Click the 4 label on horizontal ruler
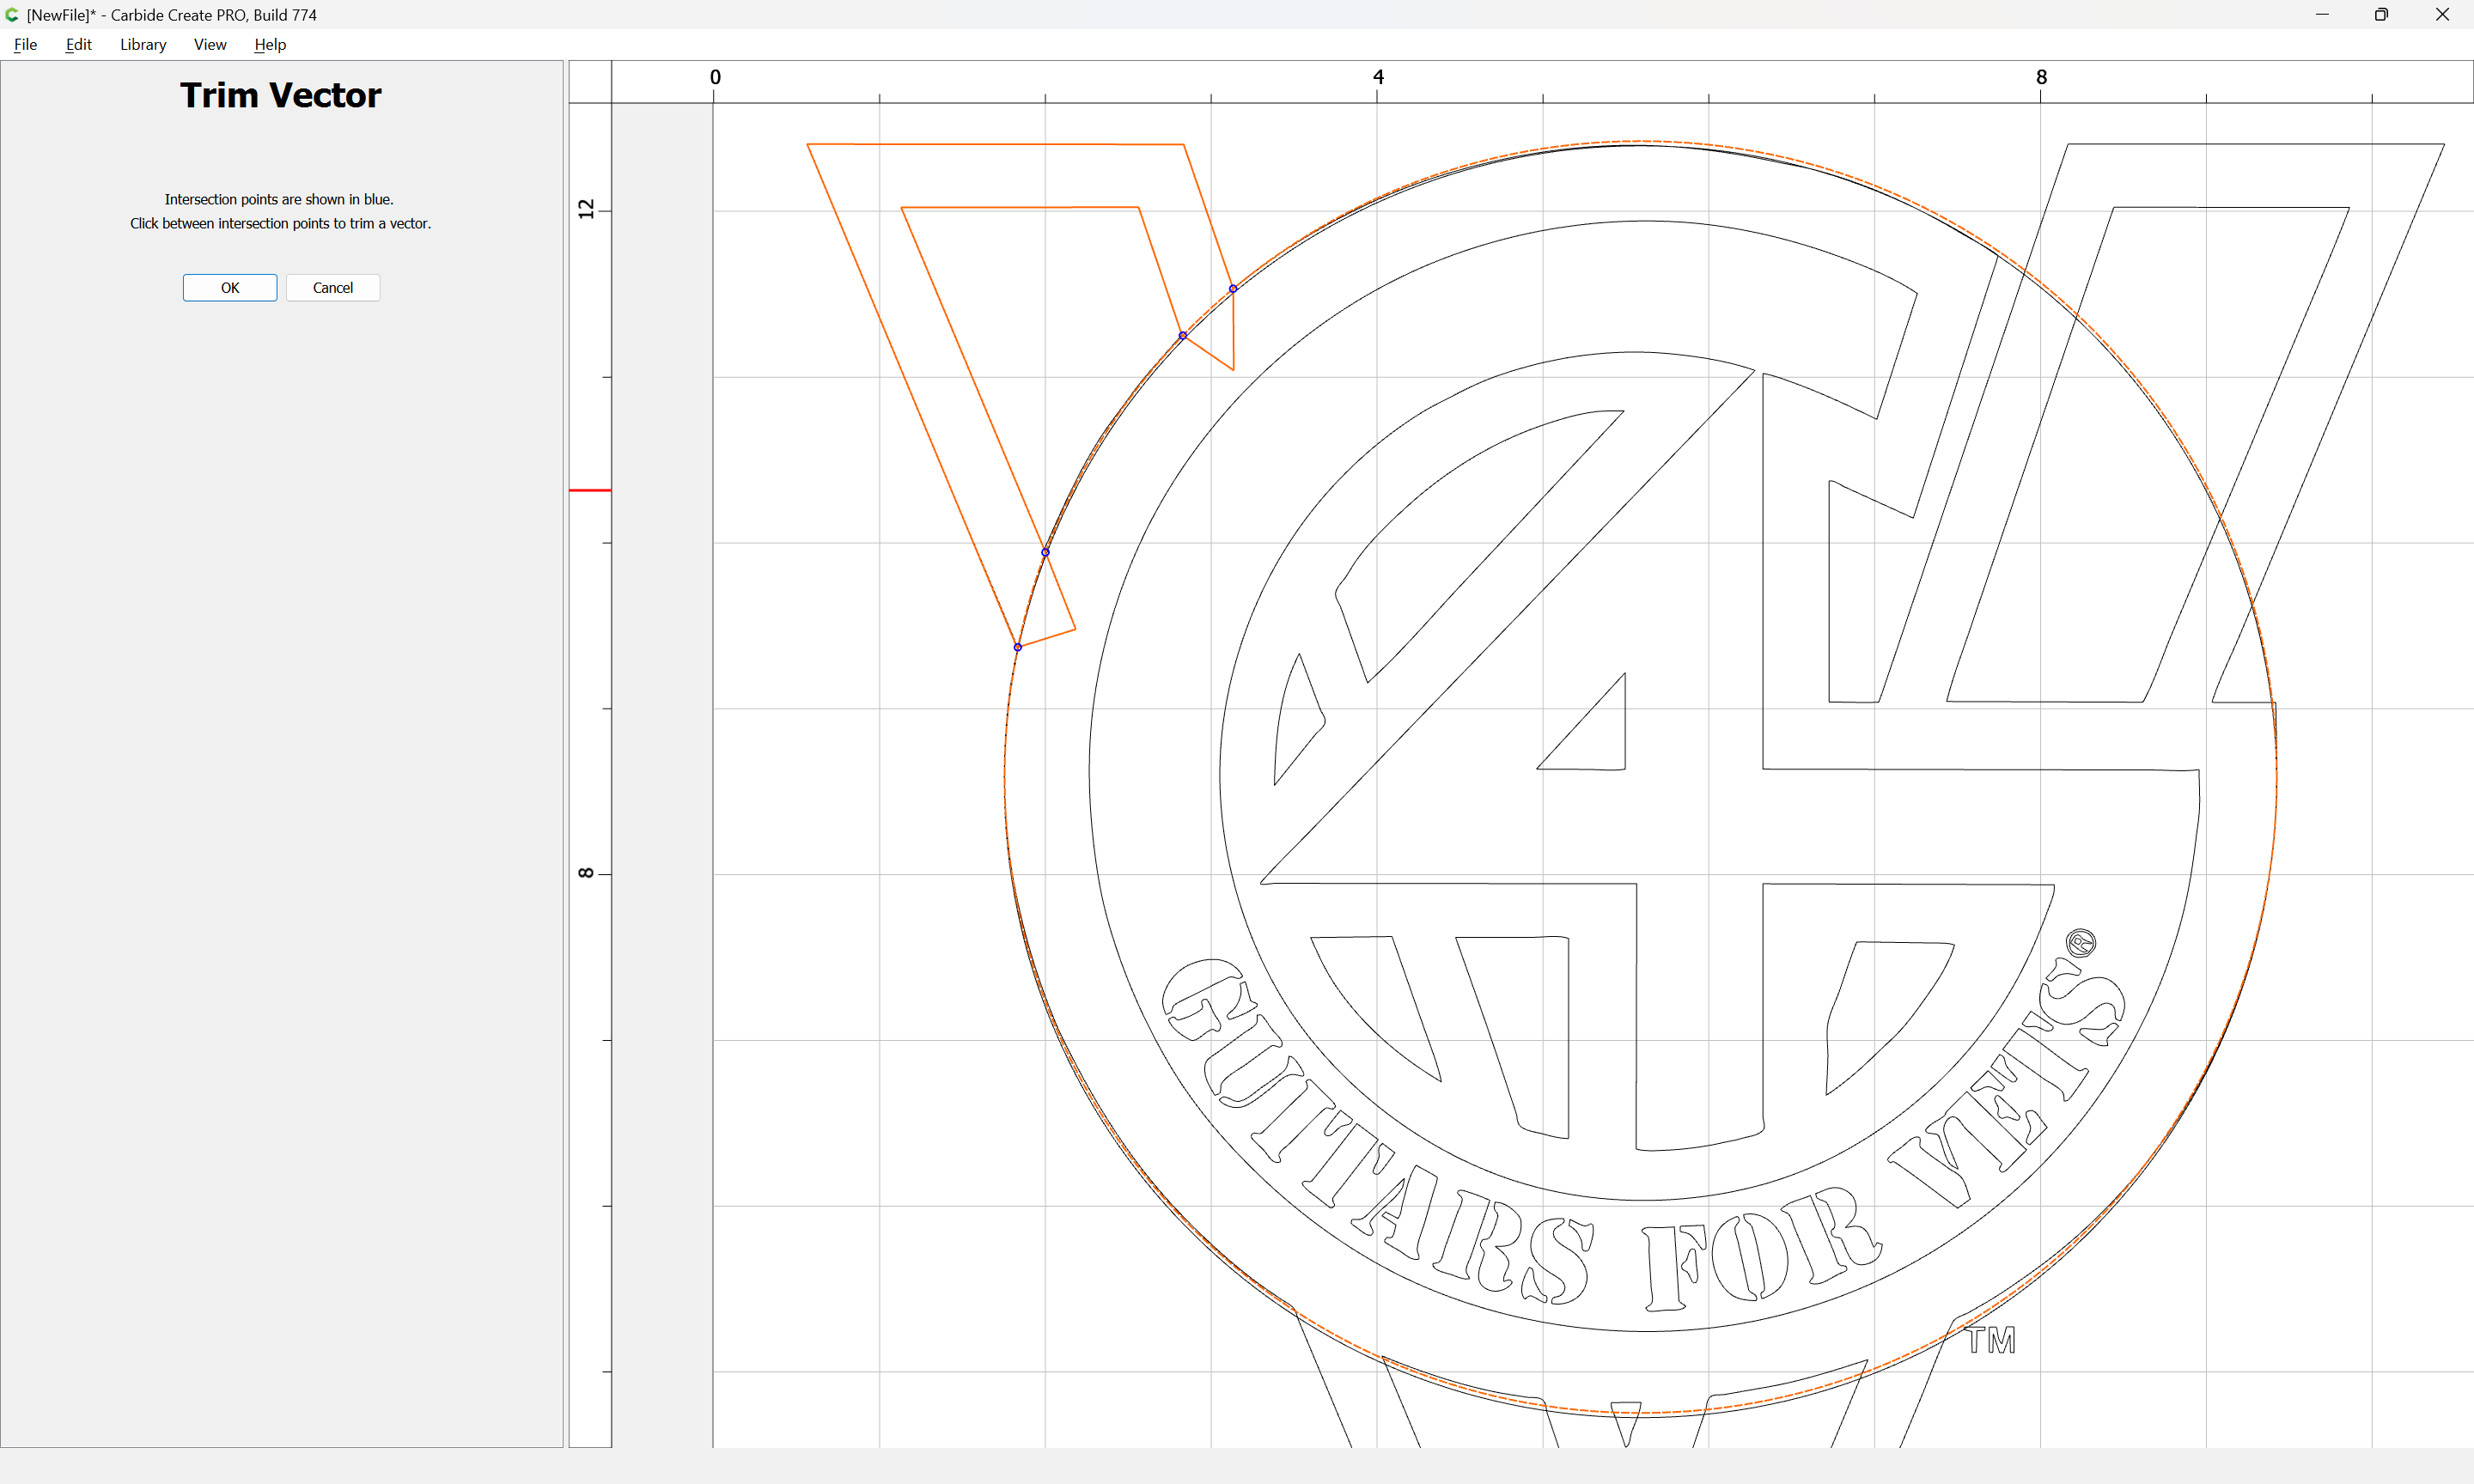This screenshot has width=2474, height=1484. click(x=1378, y=77)
